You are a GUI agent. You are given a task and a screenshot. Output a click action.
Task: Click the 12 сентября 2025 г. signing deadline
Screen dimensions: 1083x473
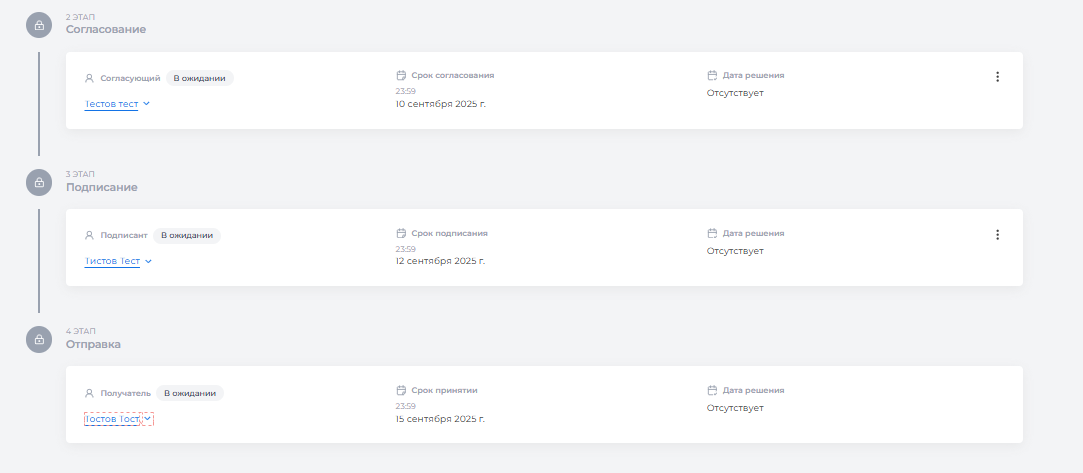pyautogui.click(x=440, y=261)
